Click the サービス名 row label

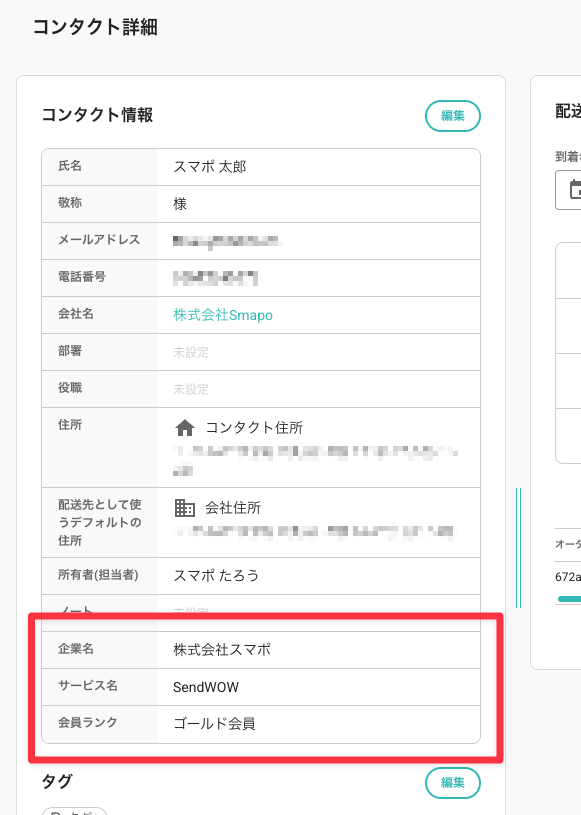pos(87,686)
